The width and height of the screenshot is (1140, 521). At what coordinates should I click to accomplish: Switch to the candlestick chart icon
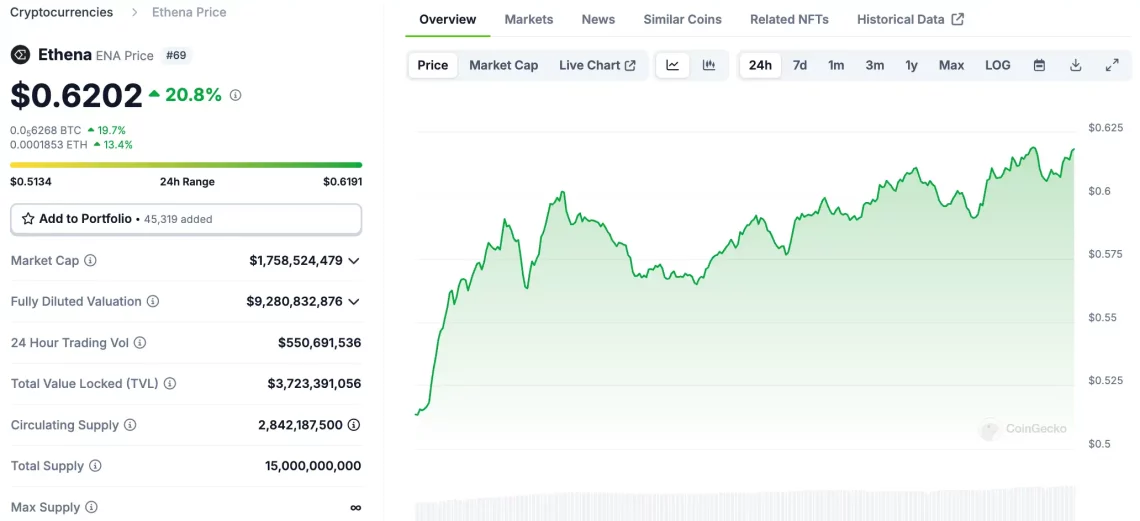click(x=709, y=65)
